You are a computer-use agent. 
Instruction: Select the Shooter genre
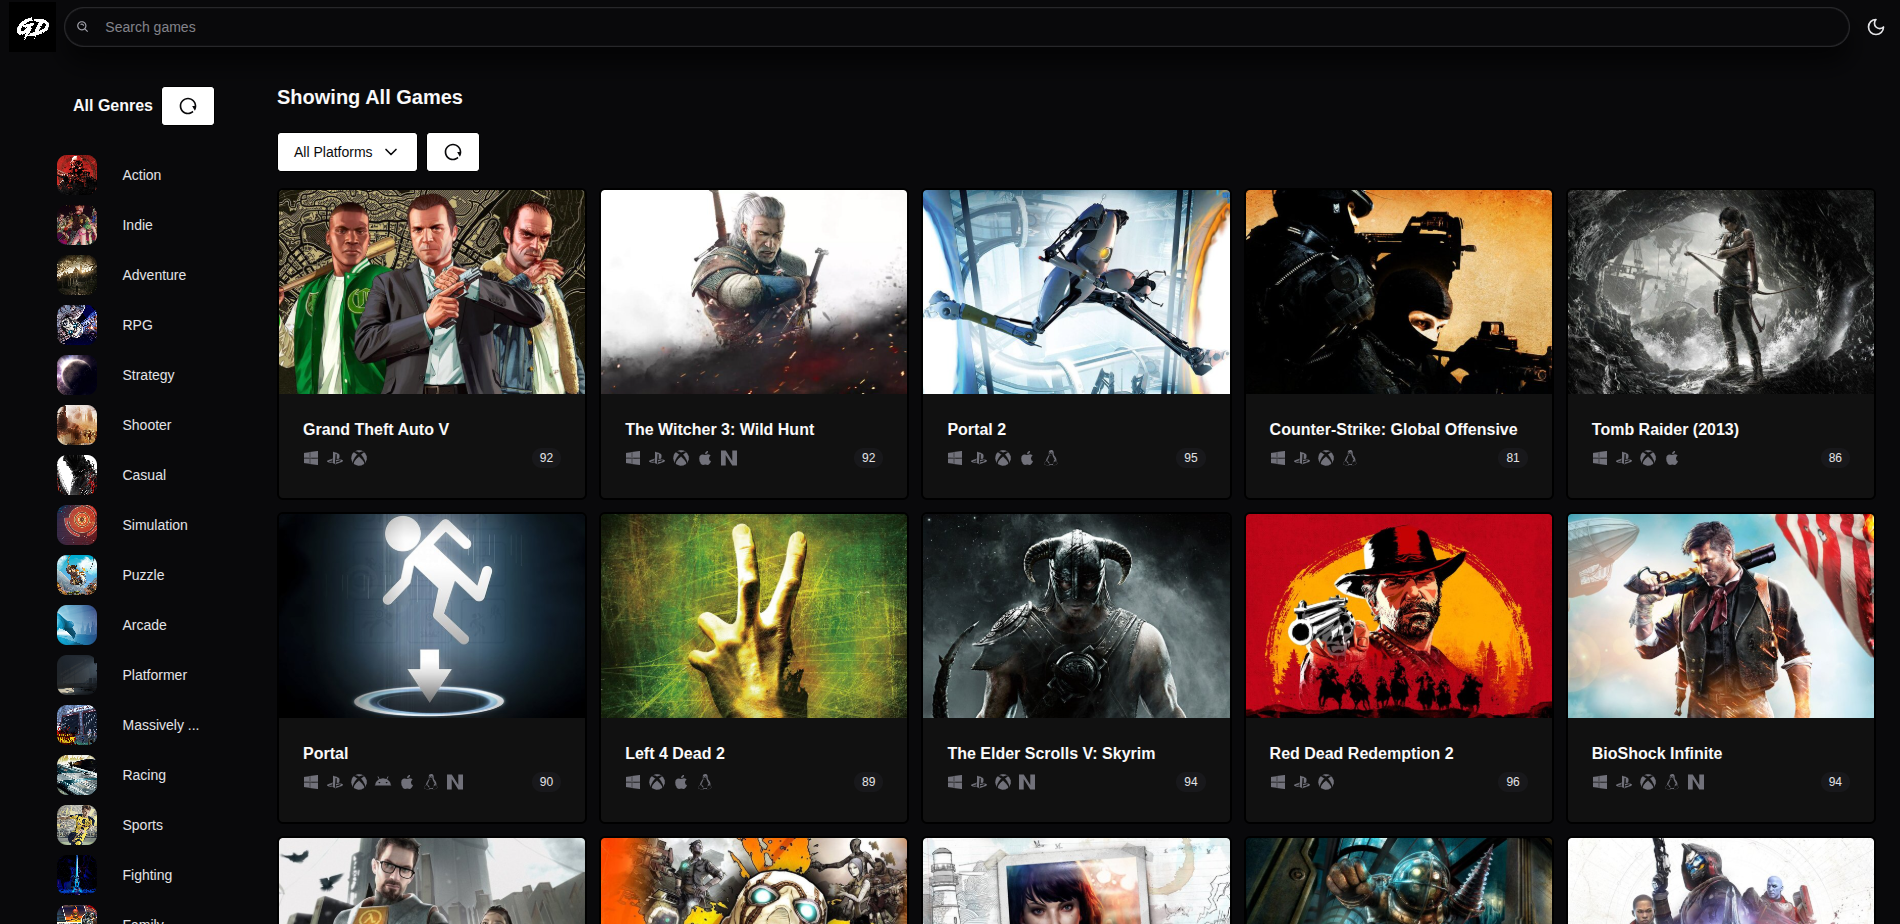point(146,425)
